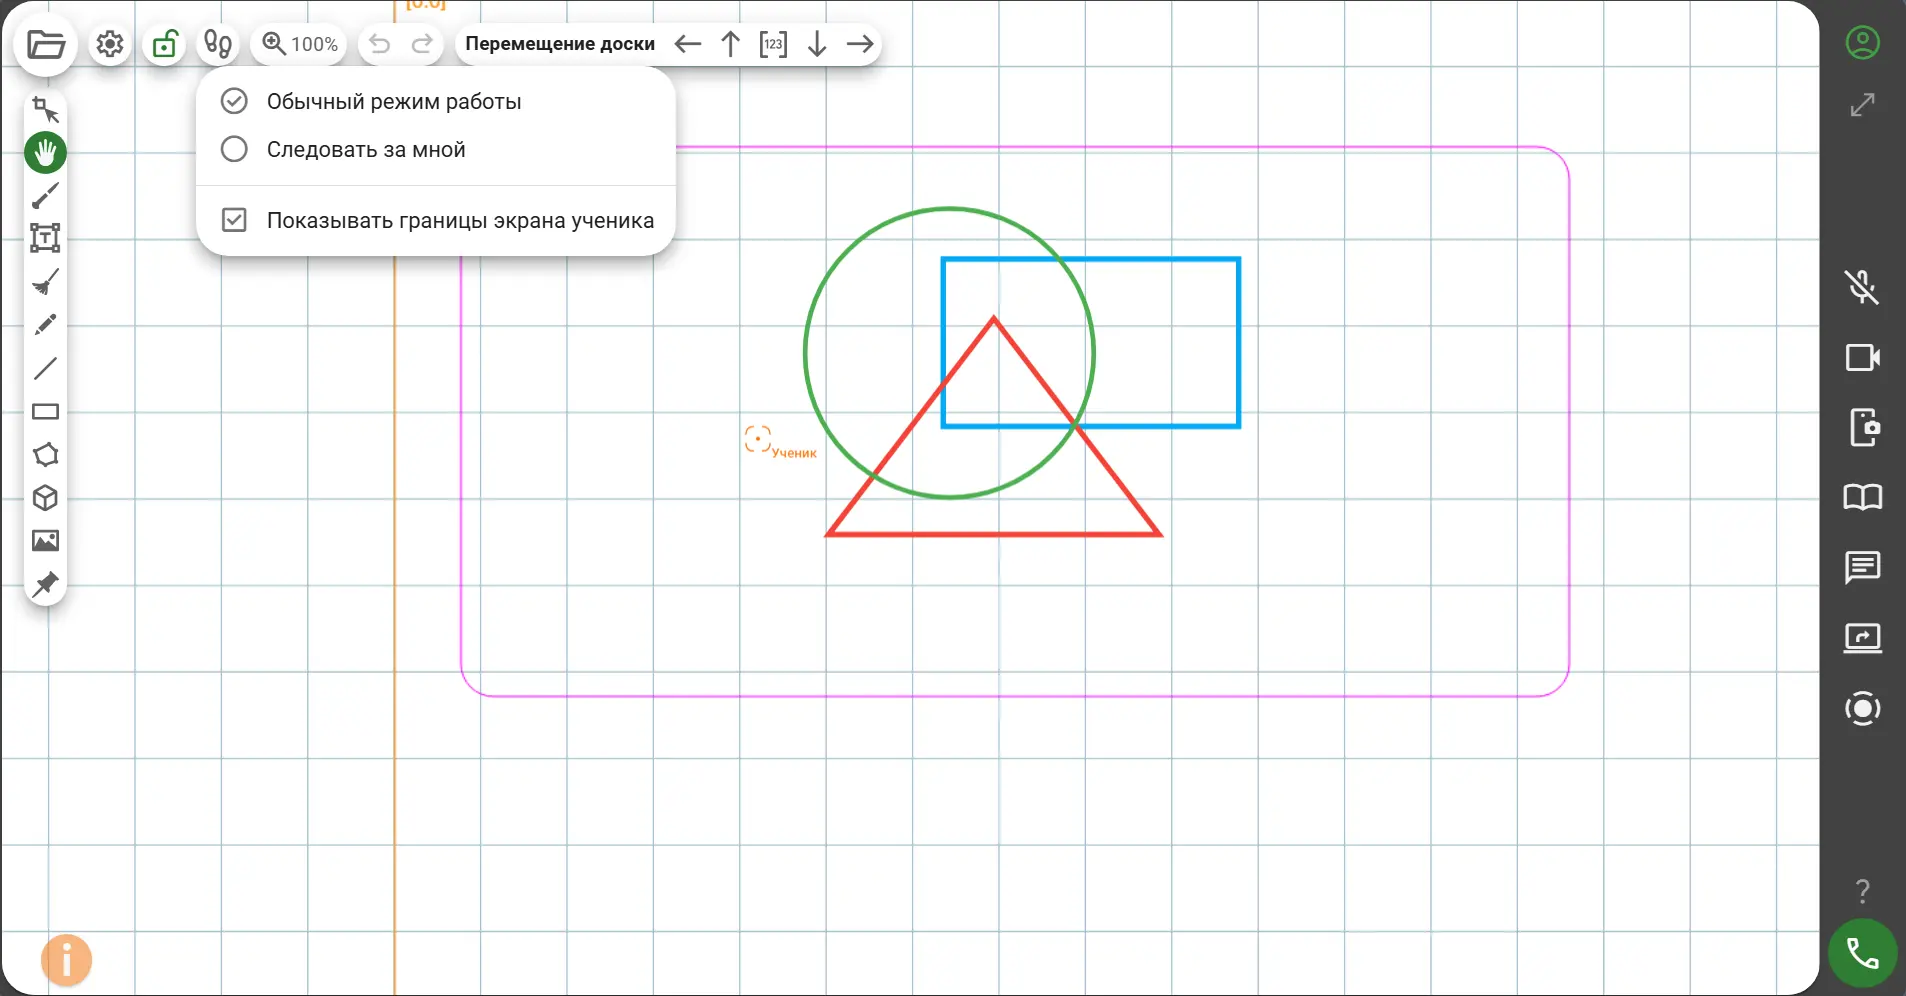Select "Следовать за мной" option

point(365,150)
